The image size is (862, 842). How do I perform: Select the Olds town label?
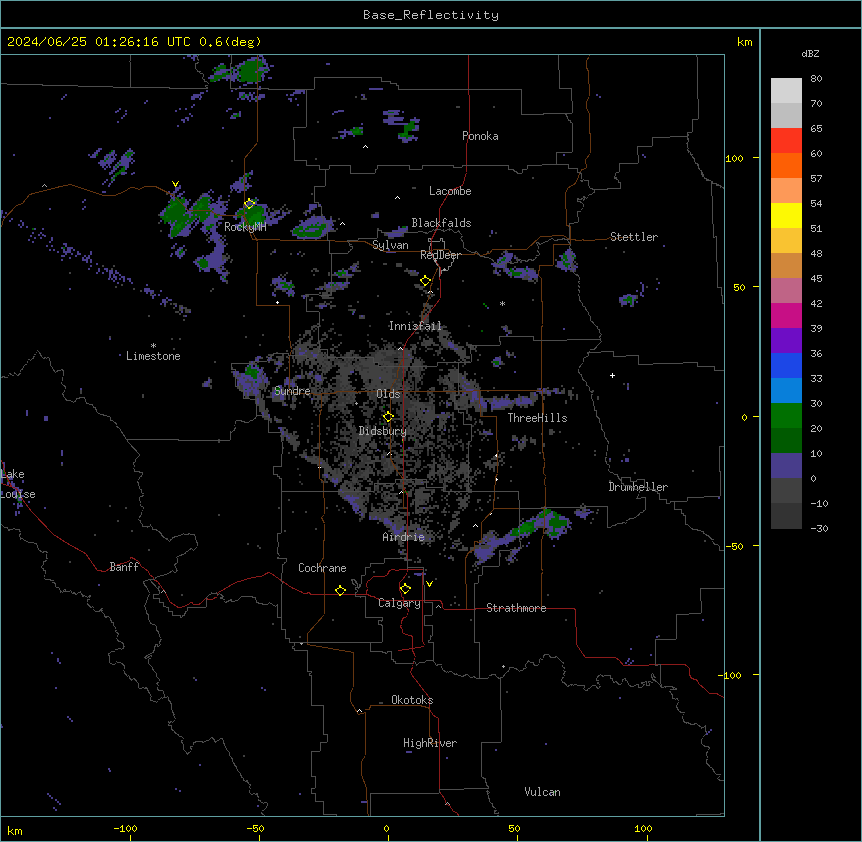coord(388,394)
